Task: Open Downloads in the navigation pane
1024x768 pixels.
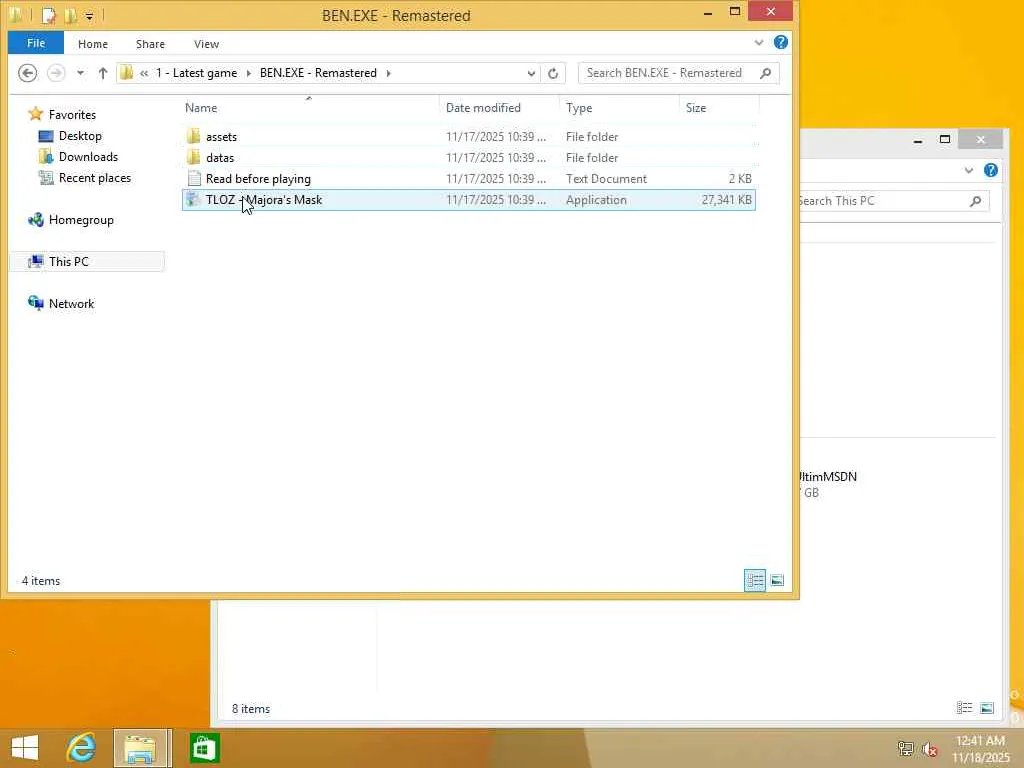Action: click(x=88, y=157)
